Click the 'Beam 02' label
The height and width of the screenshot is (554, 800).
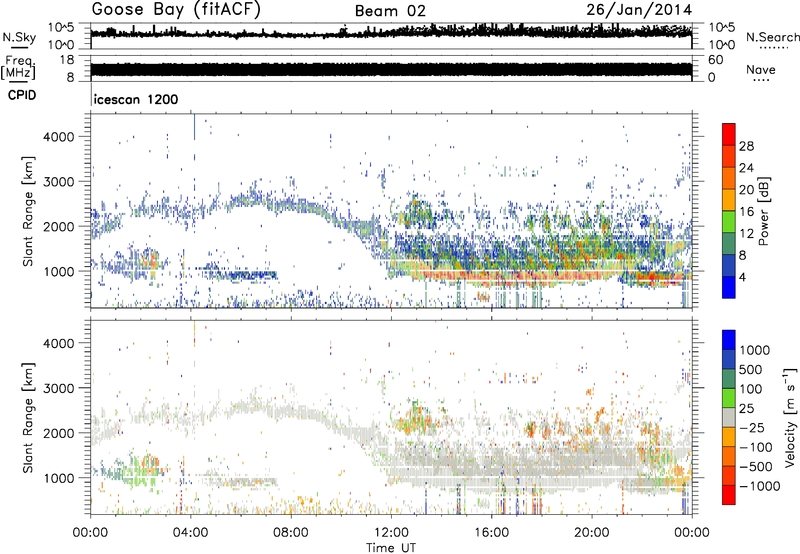coord(390,11)
